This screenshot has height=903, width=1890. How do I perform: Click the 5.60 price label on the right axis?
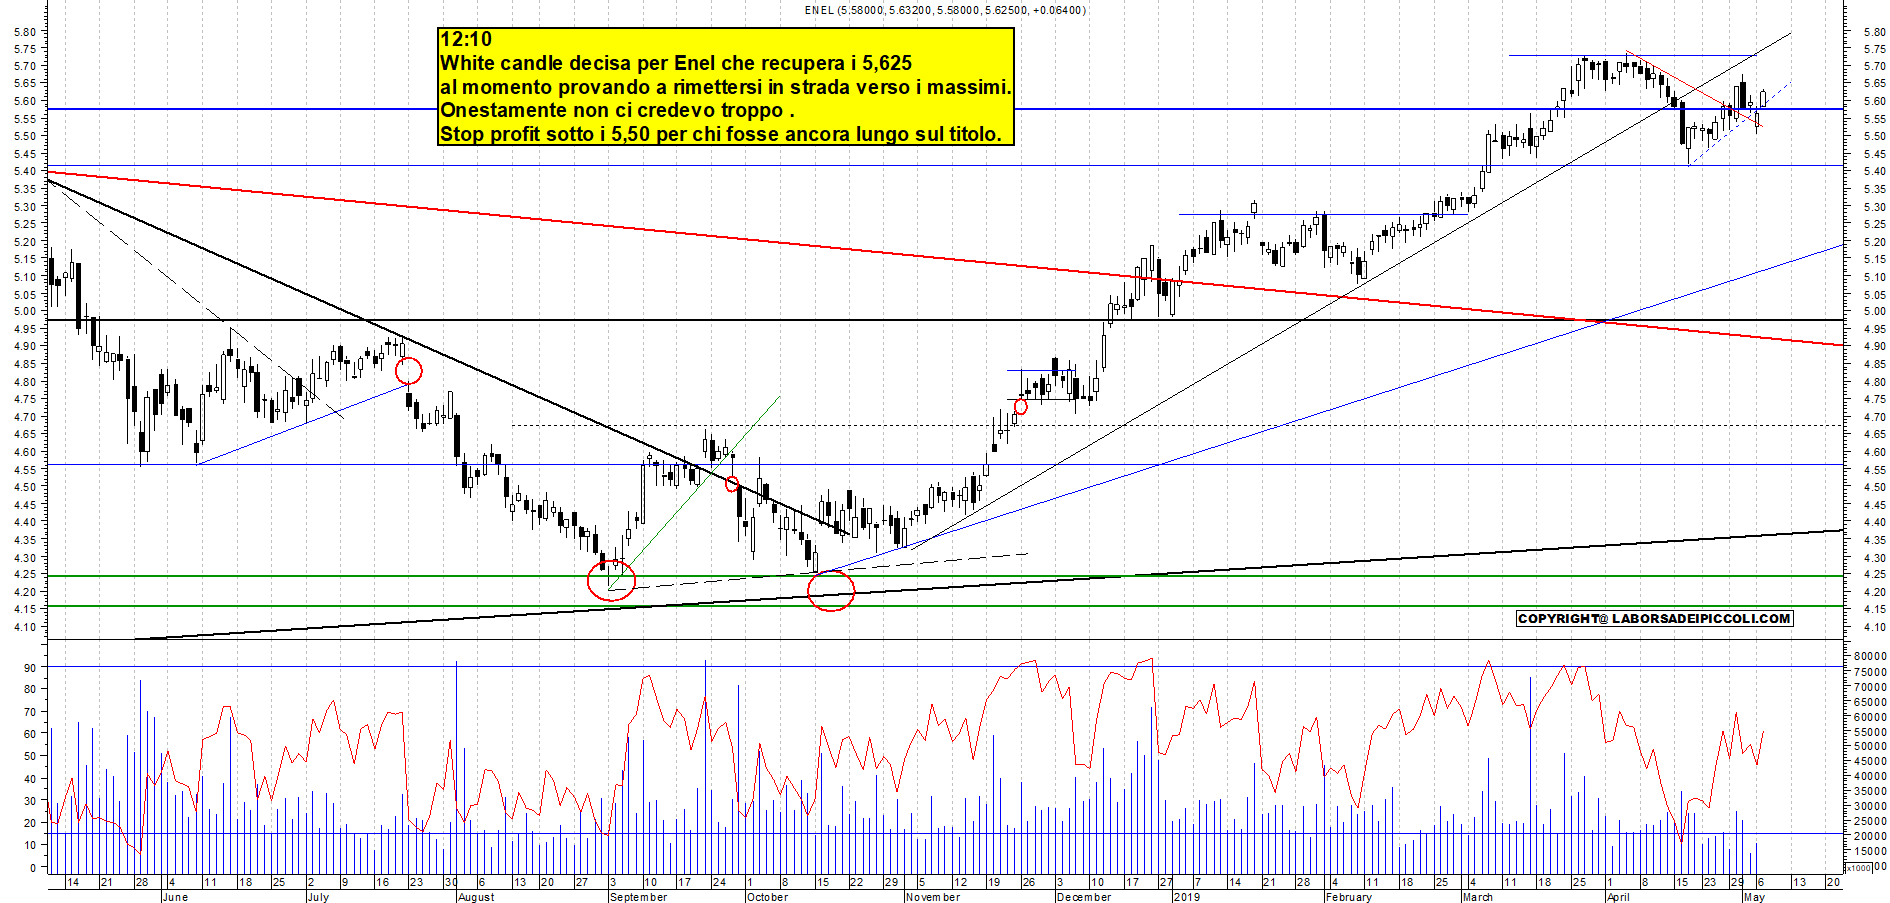pyautogui.click(x=1874, y=101)
